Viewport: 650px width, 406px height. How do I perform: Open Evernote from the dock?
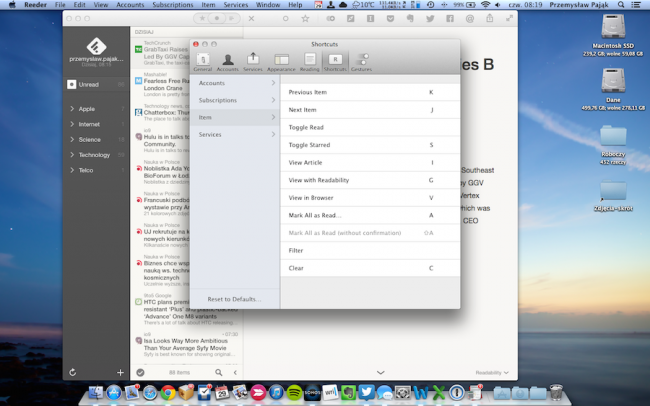348,391
